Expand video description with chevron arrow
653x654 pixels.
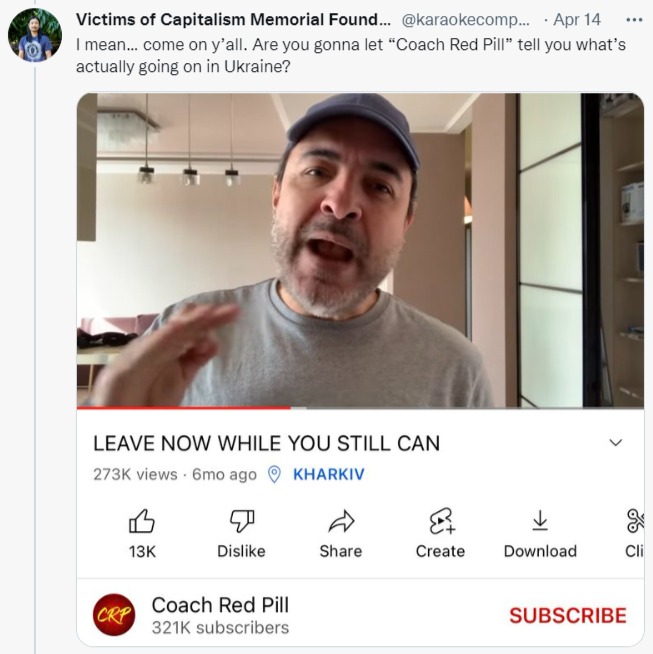615,443
